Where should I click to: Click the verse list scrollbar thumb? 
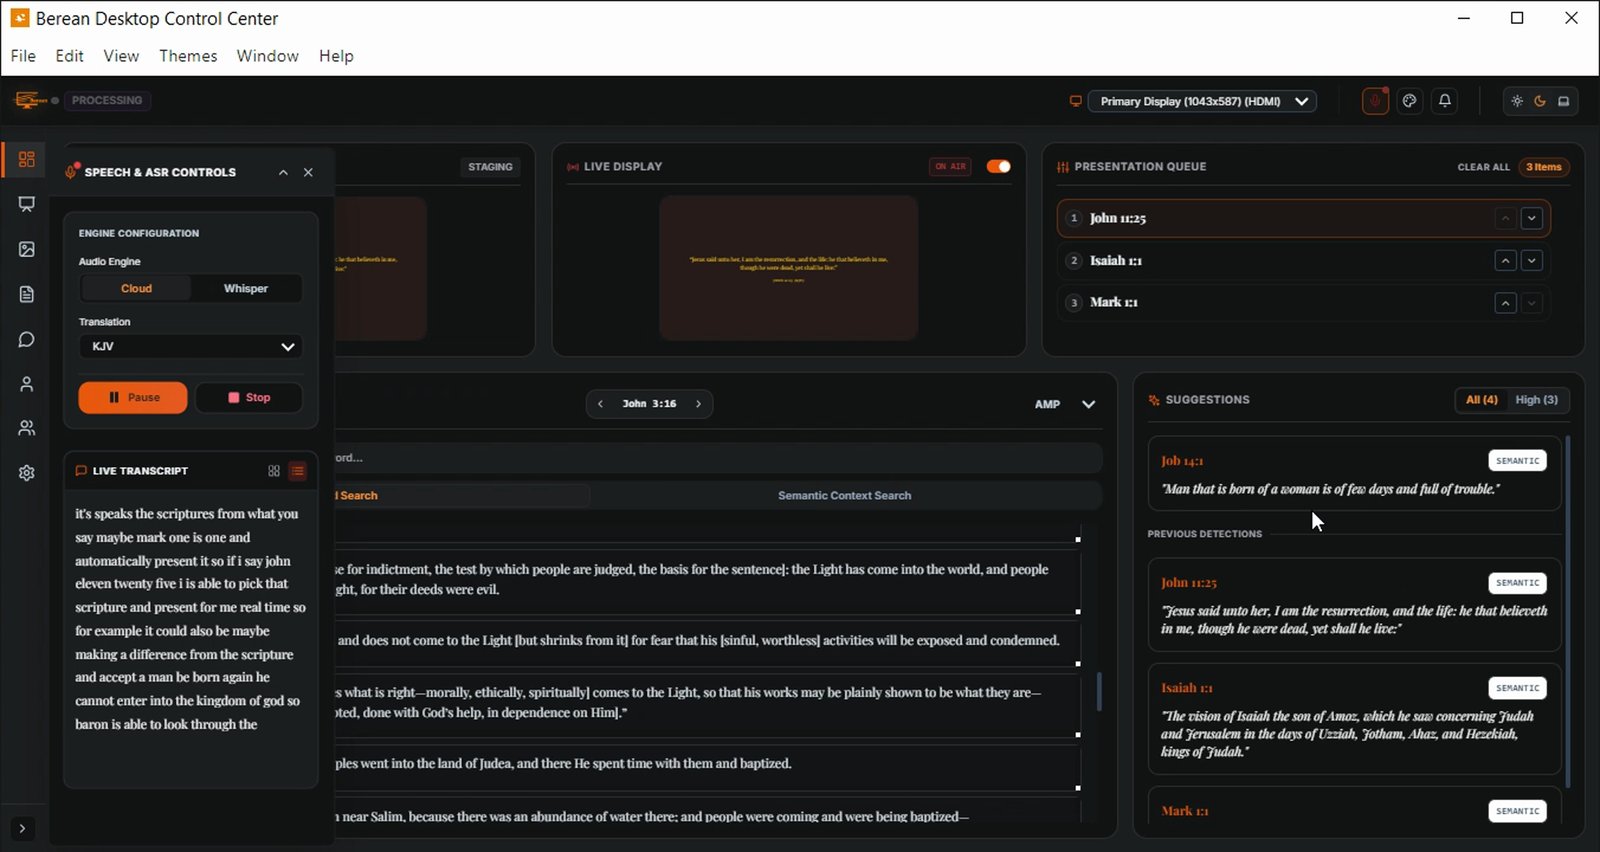(1099, 691)
